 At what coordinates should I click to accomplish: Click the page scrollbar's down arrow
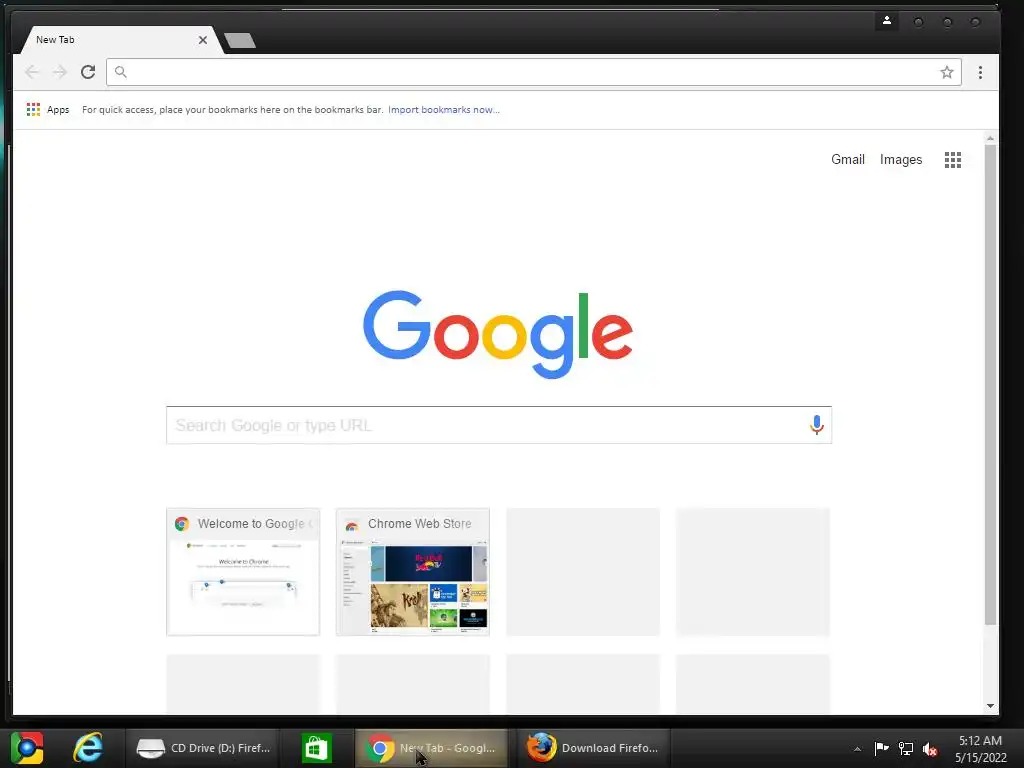(990, 706)
